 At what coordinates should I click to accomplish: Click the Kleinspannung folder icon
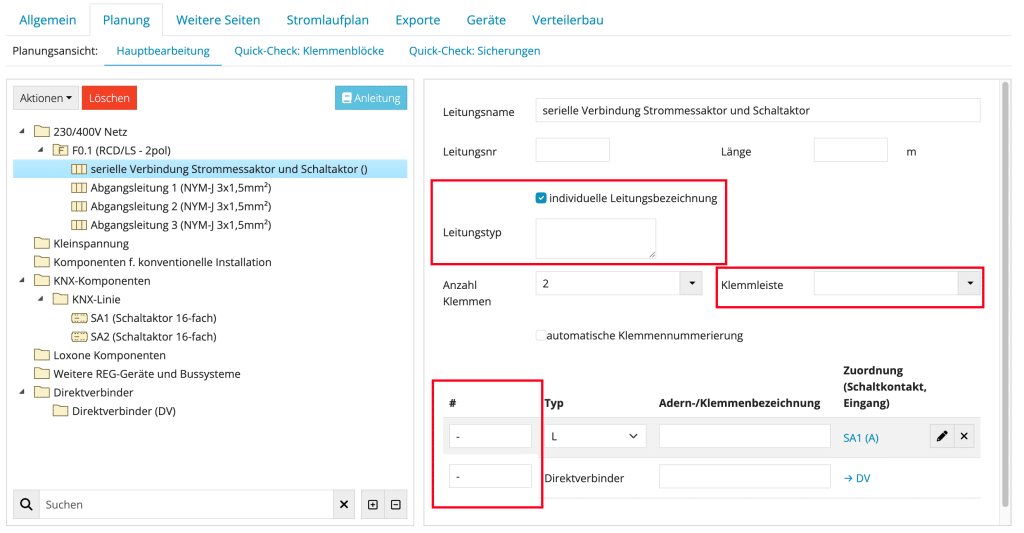coord(42,243)
